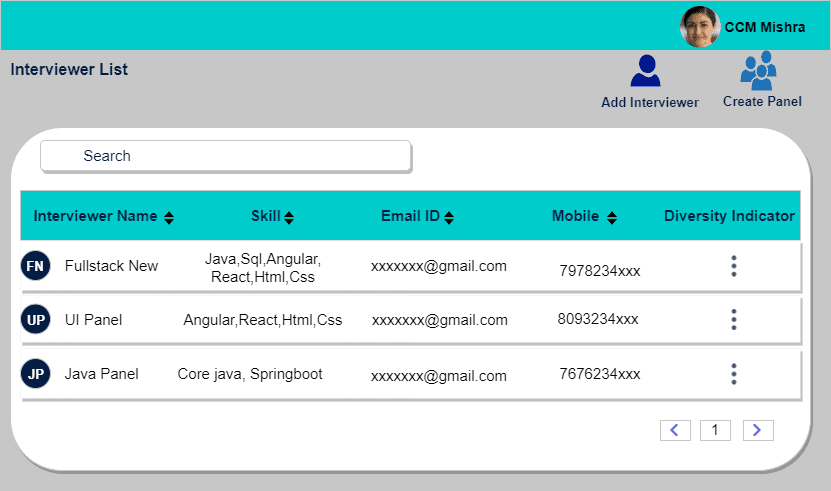Go to the next page arrow
Viewport: 831px width, 491px height.
pos(758,430)
